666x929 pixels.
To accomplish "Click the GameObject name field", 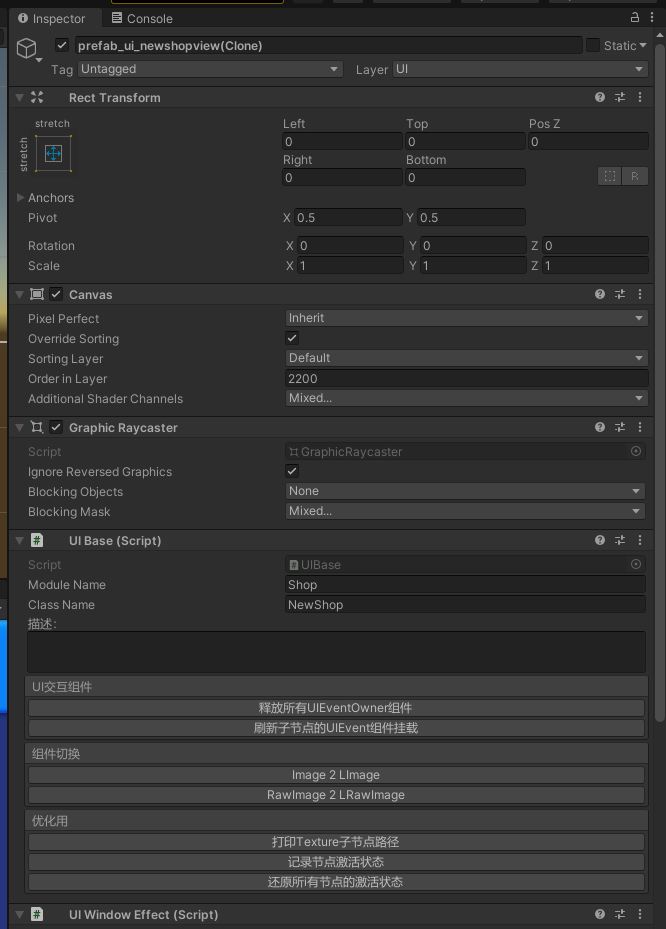I will [329, 46].
